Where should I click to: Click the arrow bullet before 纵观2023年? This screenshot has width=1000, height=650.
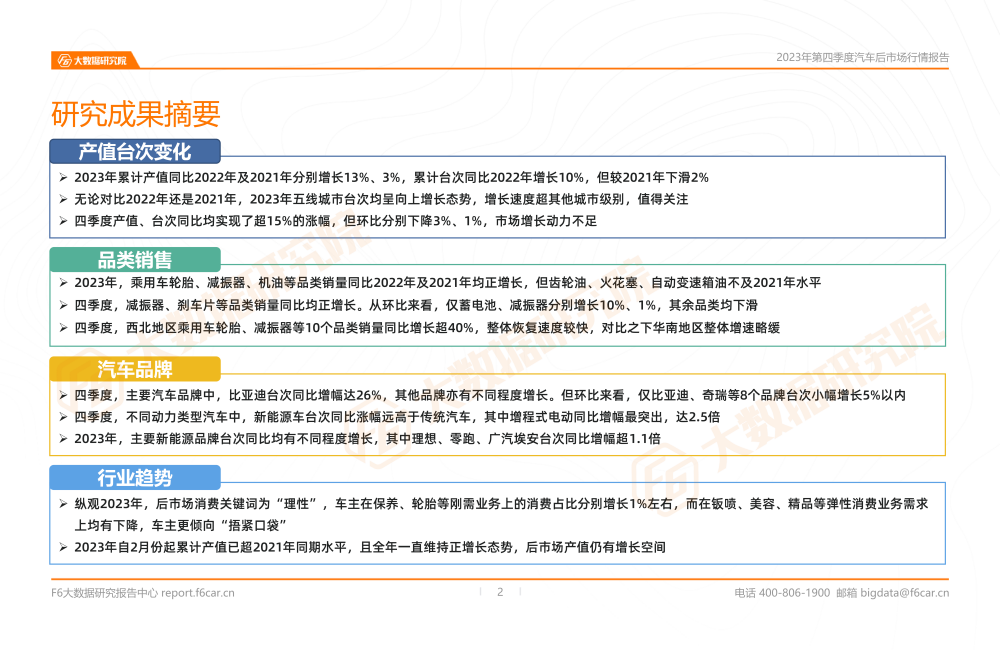(64, 504)
